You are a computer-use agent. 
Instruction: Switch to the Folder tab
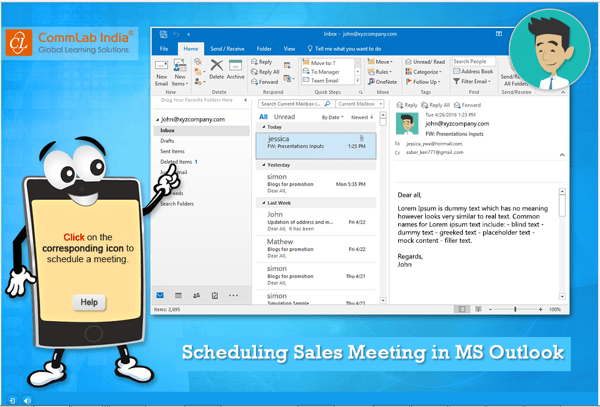264,49
